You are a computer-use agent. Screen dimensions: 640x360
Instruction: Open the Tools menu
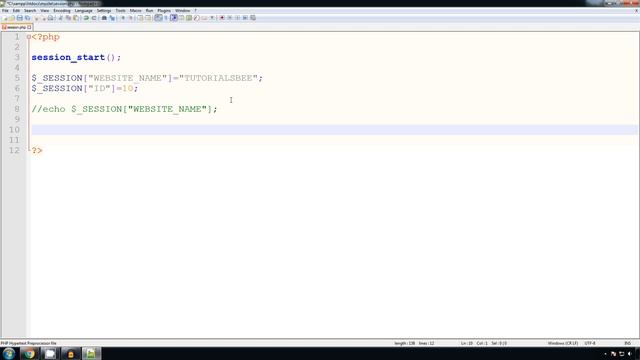pos(120,11)
